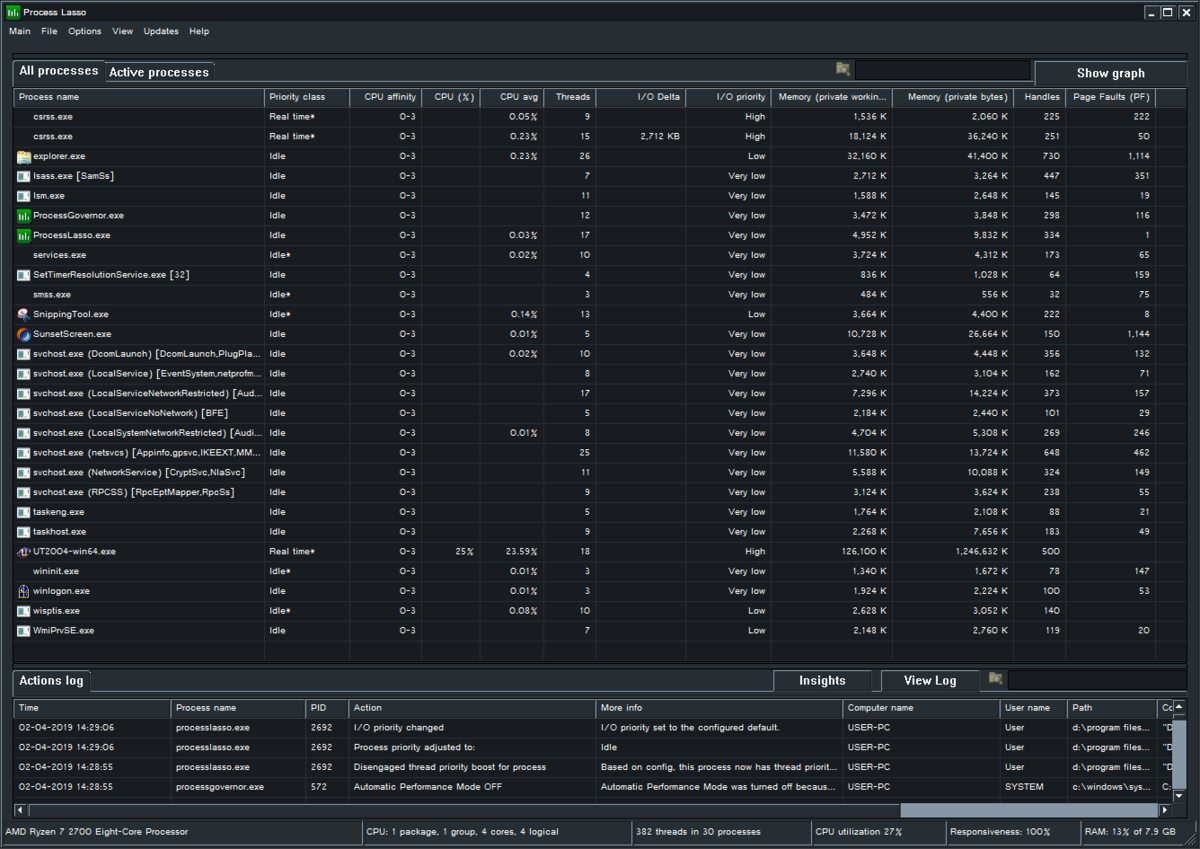
Task: Click log vertical scrollbar up arrow
Action: [x=1179, y=707]
